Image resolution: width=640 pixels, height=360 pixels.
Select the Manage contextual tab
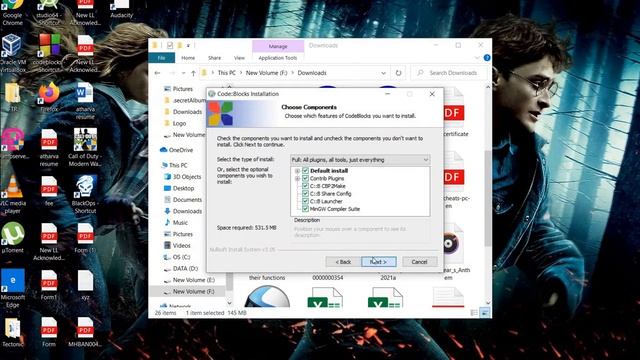[x=278, y=46]
